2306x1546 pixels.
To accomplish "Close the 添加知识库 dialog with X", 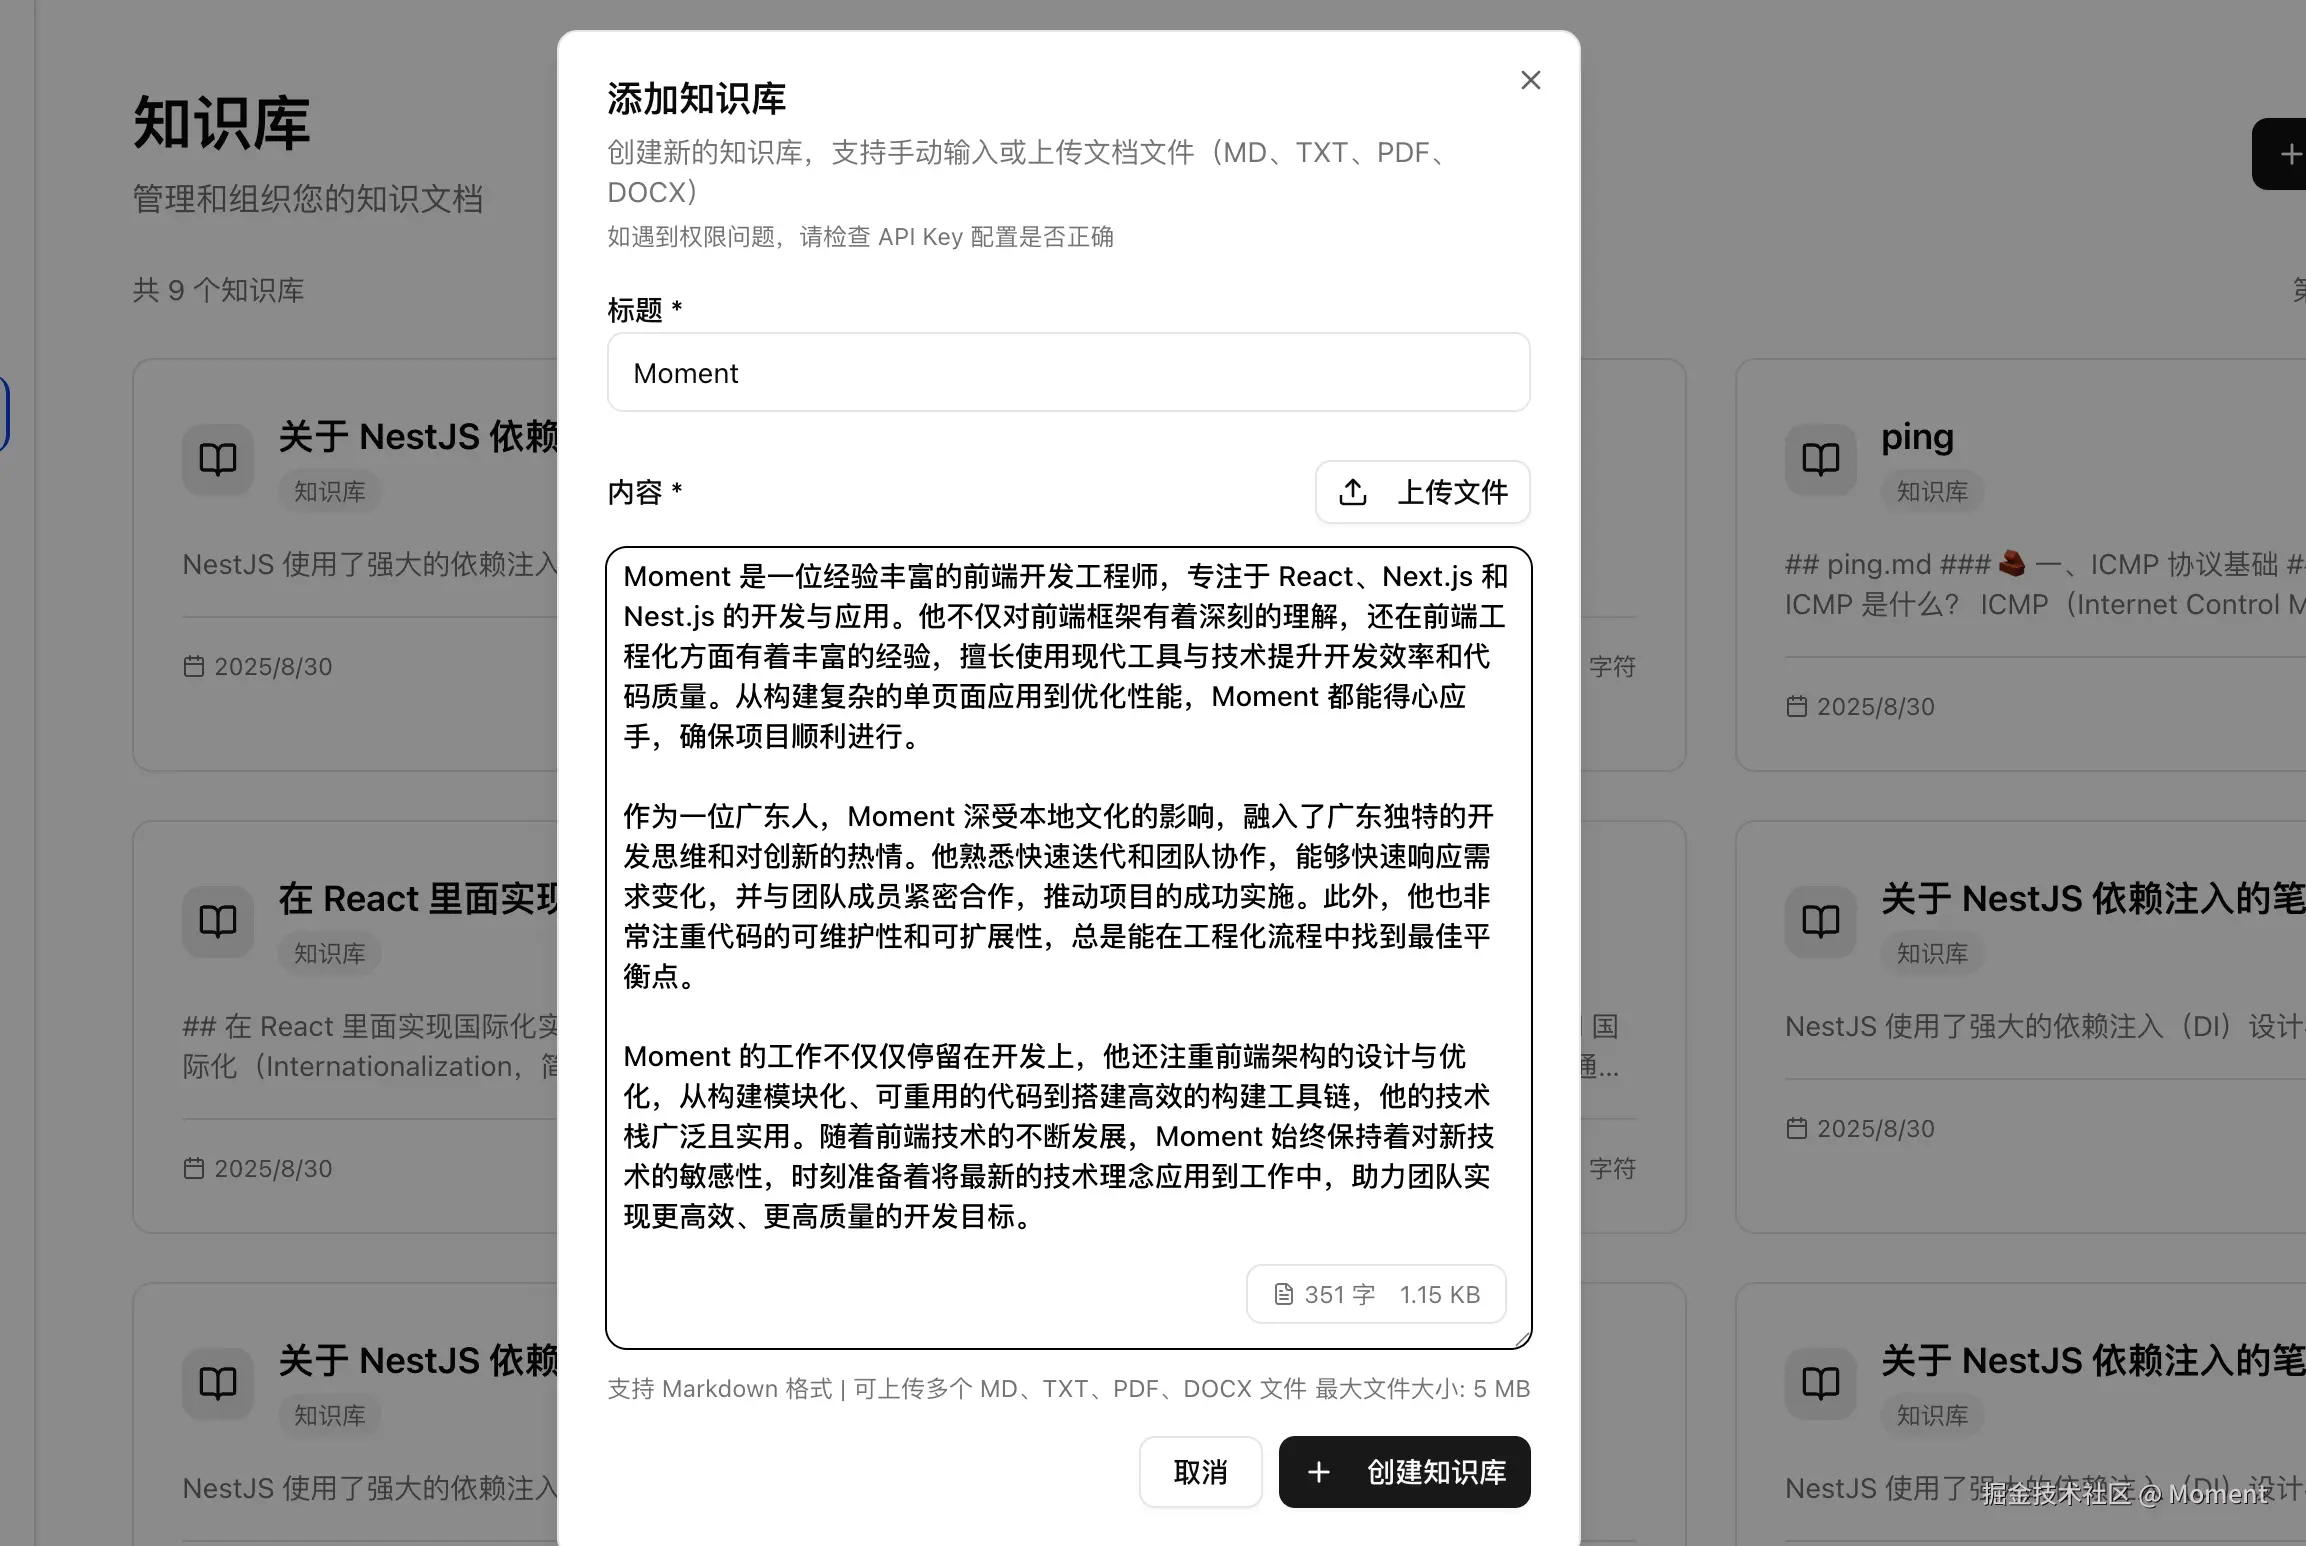I will click(x=1530, y=80).
